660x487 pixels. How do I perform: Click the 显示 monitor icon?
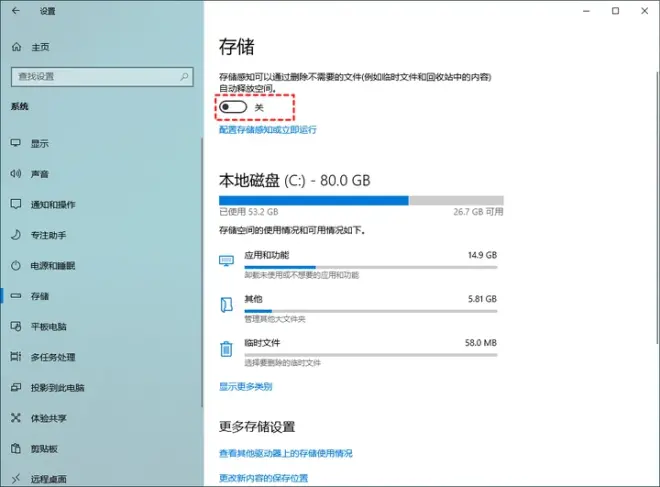[16, 143]
